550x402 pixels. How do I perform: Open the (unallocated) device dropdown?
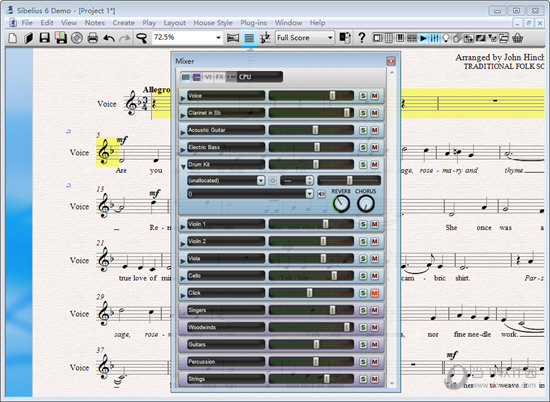point(261,181)
